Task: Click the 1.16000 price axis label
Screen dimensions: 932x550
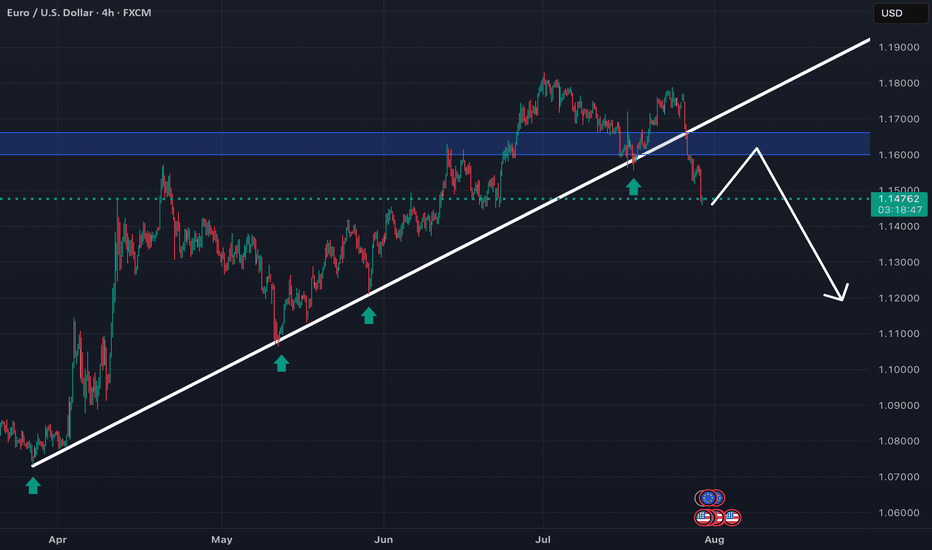Action: pyautogui.click(x=899, y=155)
